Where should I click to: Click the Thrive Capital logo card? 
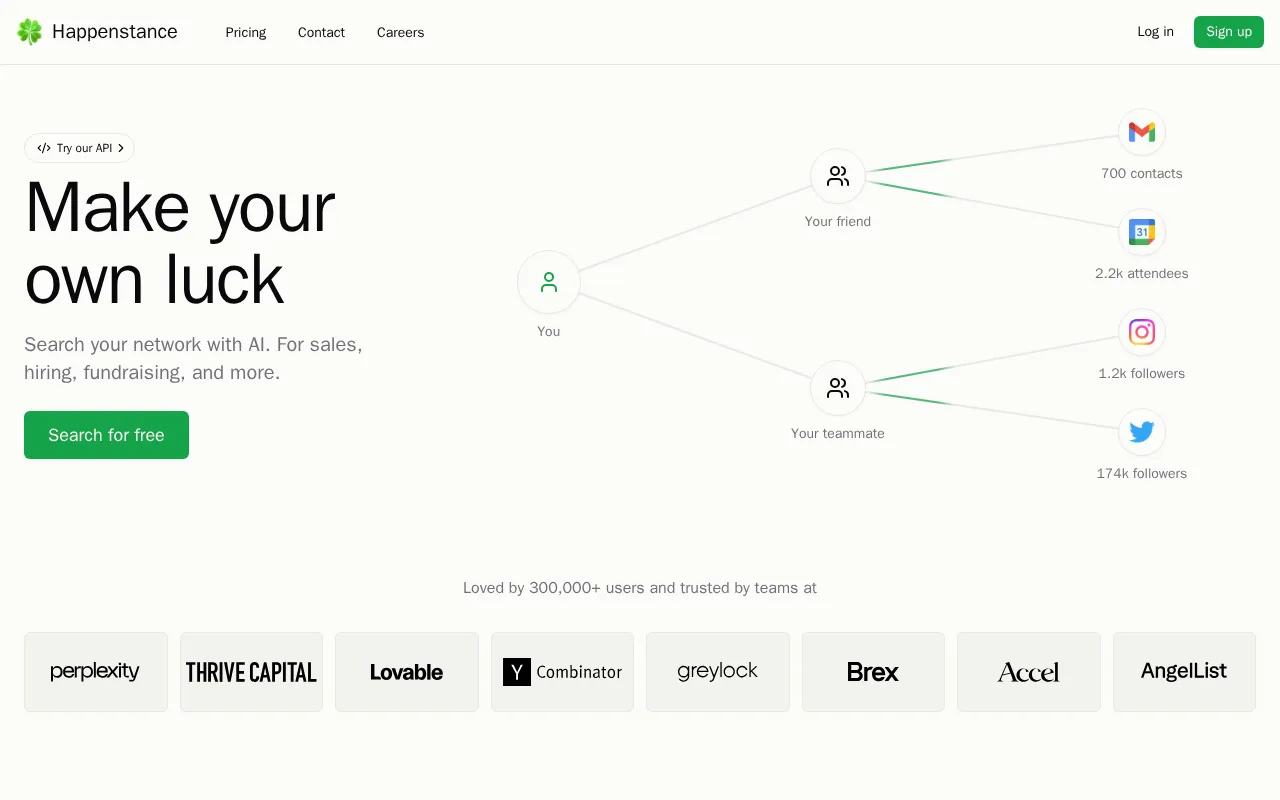coord(251,672)
